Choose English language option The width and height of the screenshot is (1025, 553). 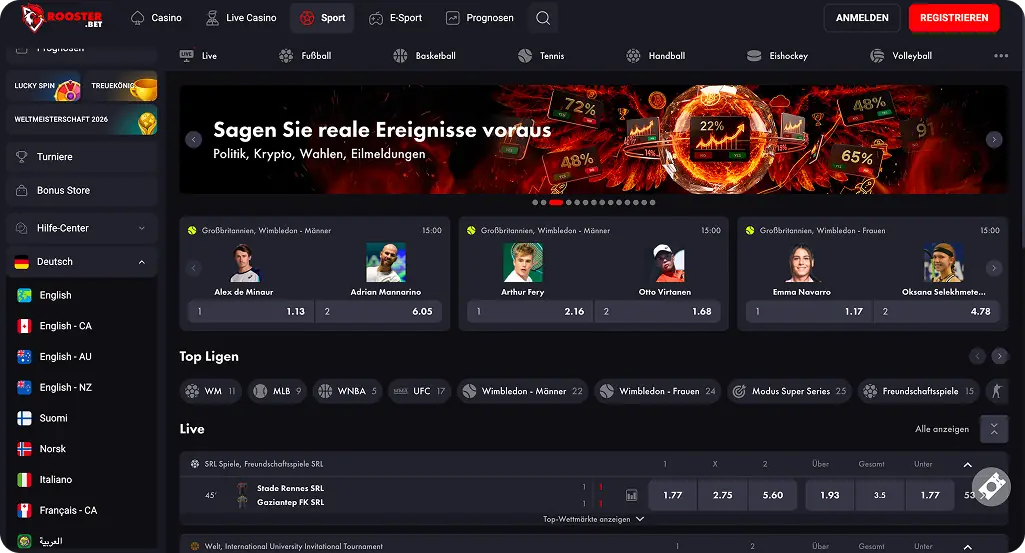[82, 295]
